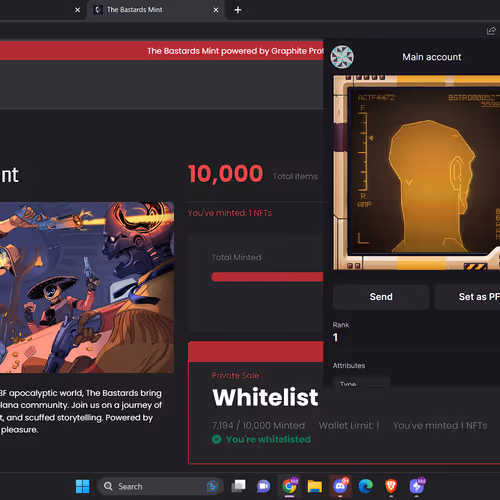Open Brave browser from the taskbar
500x500 pixels.
(391, 486)
